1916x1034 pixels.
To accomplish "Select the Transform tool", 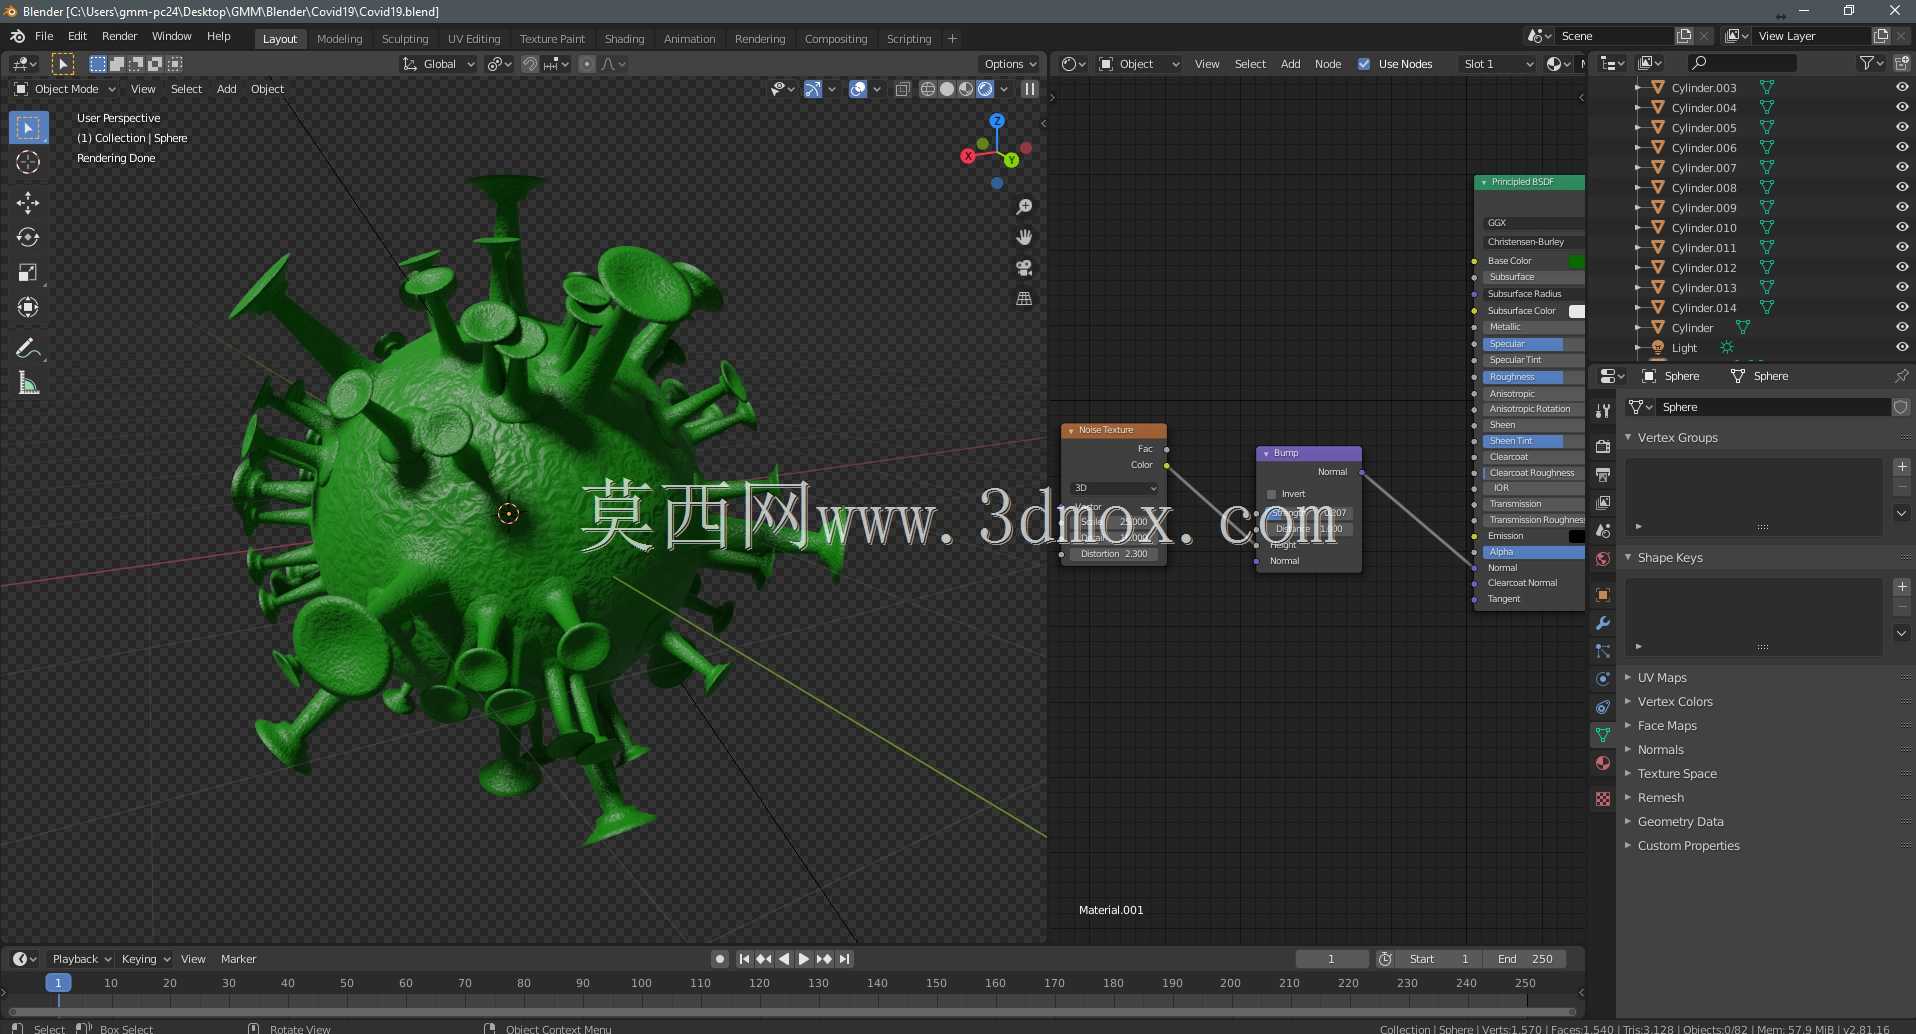I will pyautogui.click(x=28, y=308).
